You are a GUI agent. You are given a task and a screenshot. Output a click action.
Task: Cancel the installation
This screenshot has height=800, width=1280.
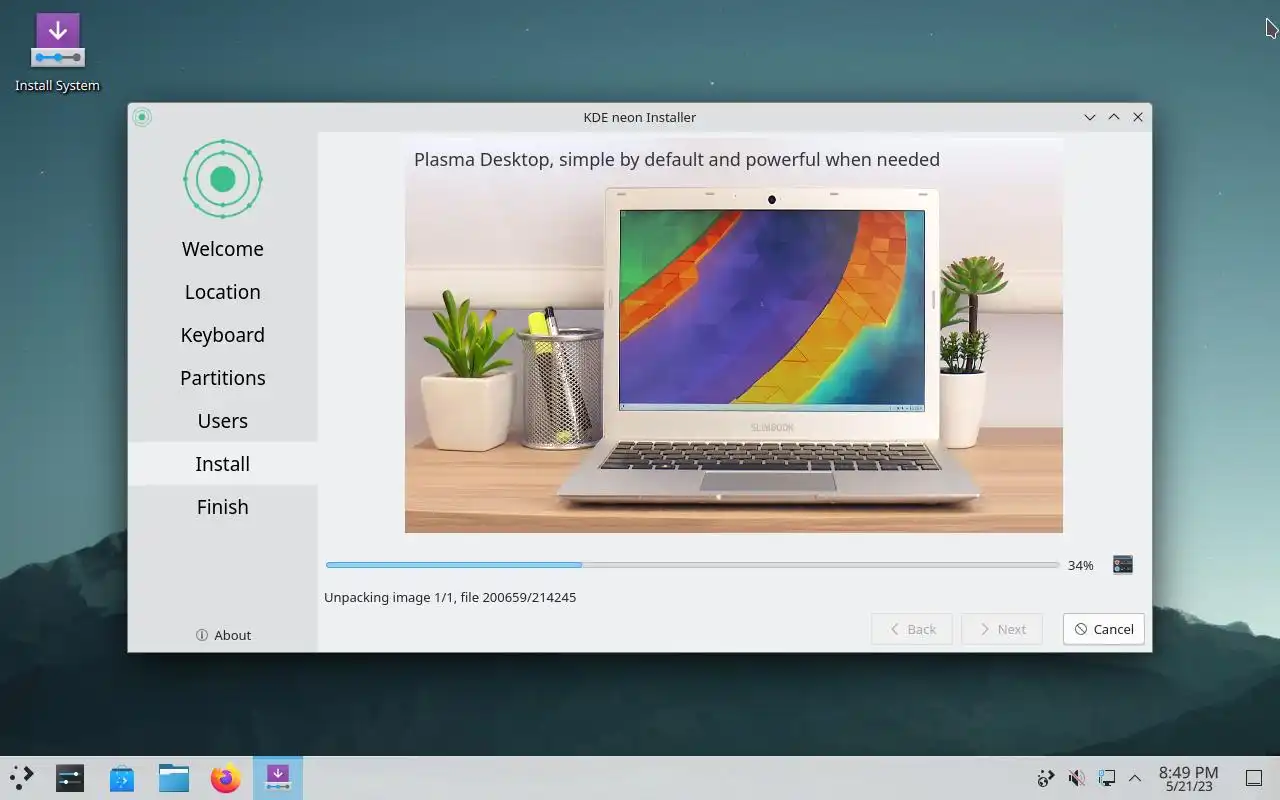coord(1104,629)
